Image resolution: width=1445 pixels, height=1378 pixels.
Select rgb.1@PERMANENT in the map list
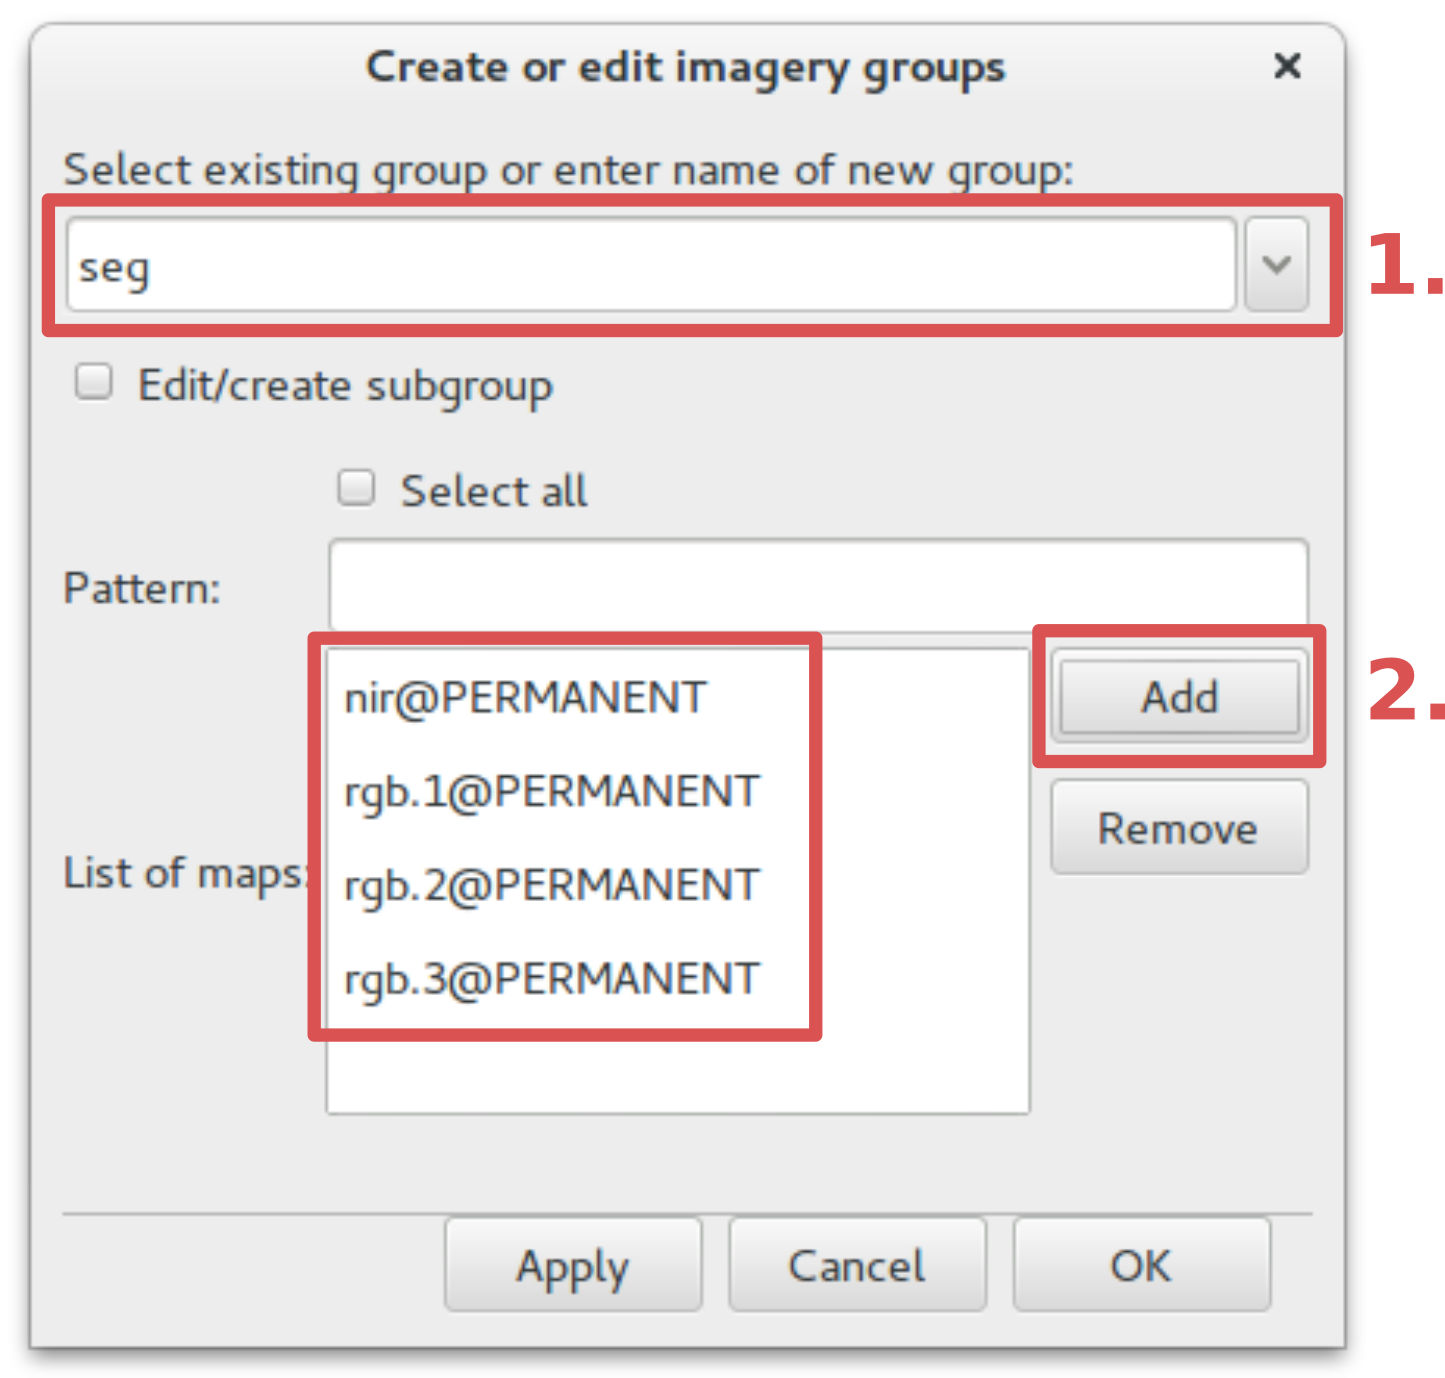pos(552,791)
